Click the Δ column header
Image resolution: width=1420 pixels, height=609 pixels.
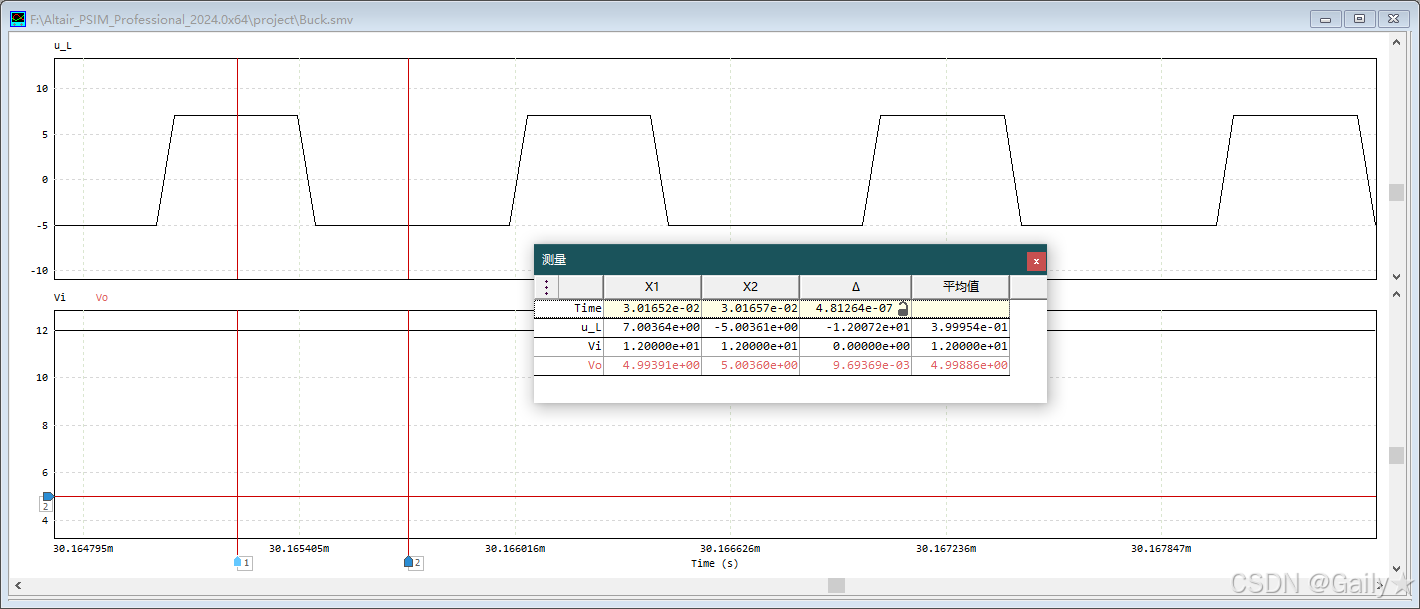[856, 287]
